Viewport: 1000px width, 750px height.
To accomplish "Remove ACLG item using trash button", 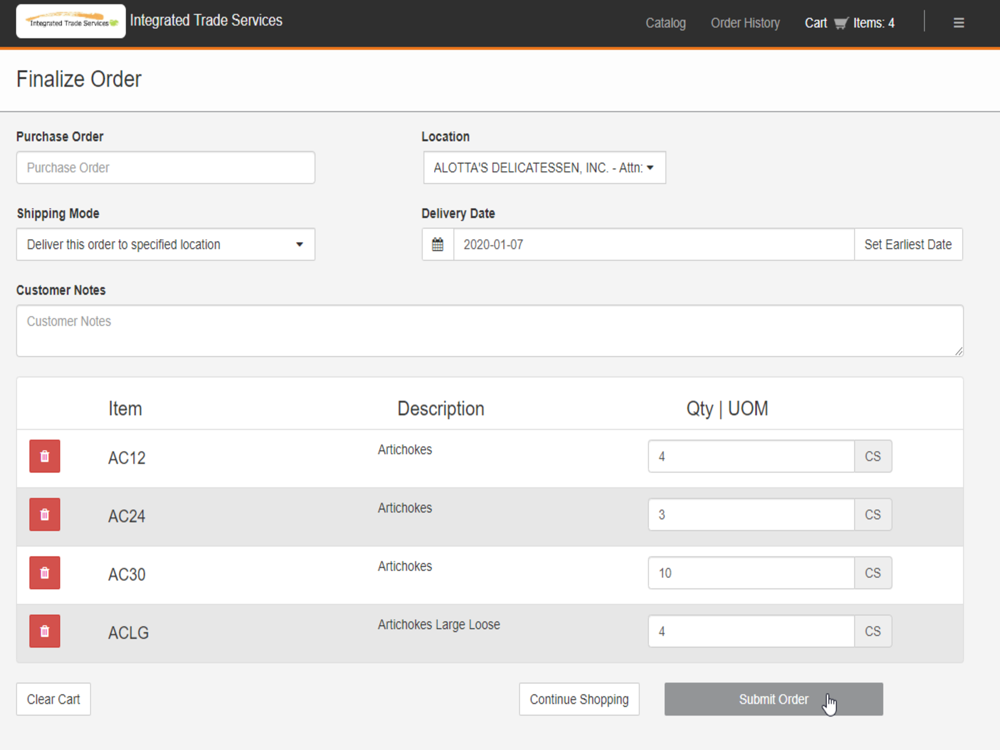I will coord(45,631).
